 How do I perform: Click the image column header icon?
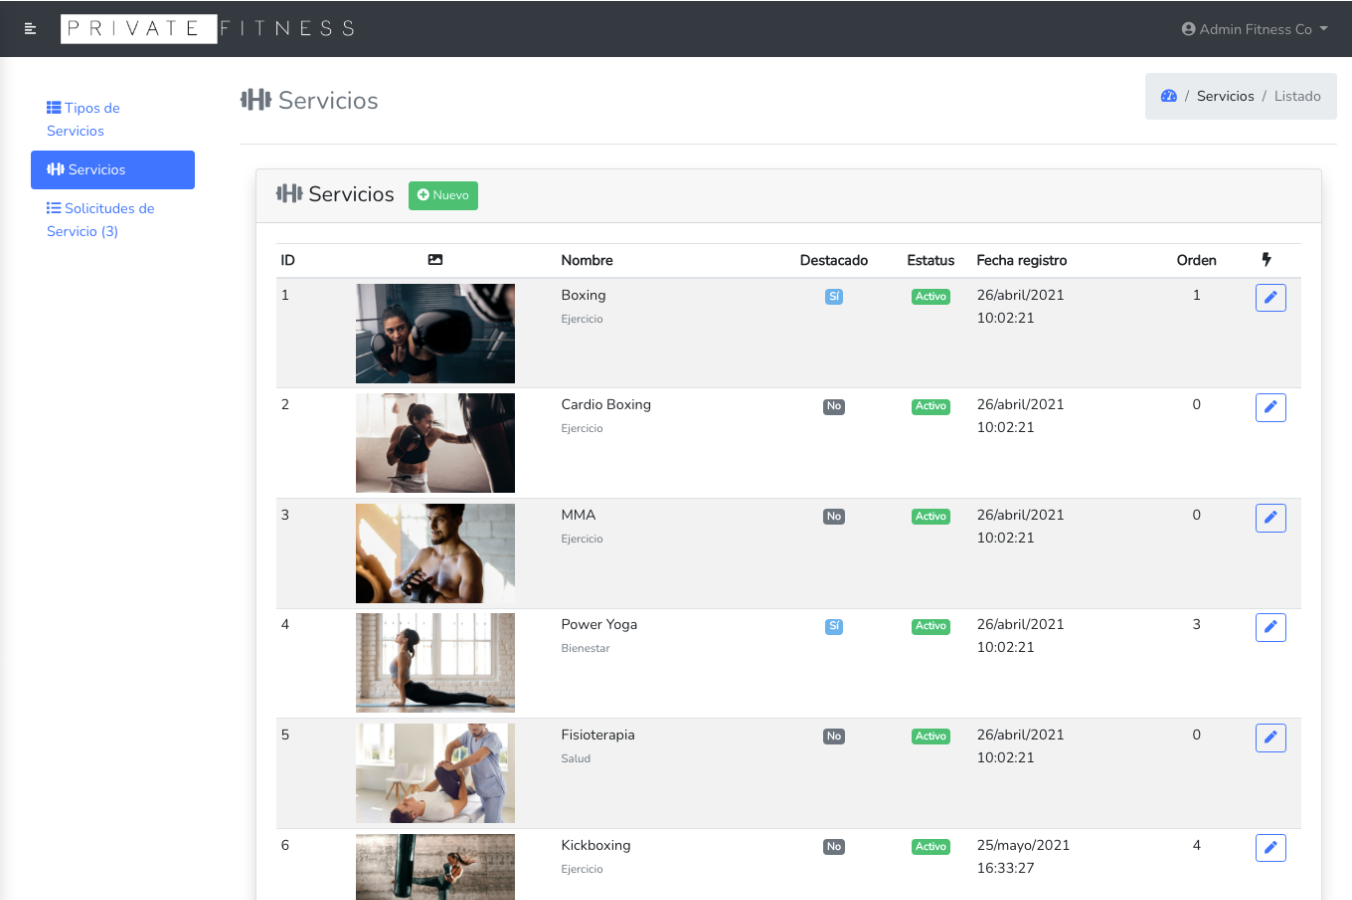click(x=435, y=260)
